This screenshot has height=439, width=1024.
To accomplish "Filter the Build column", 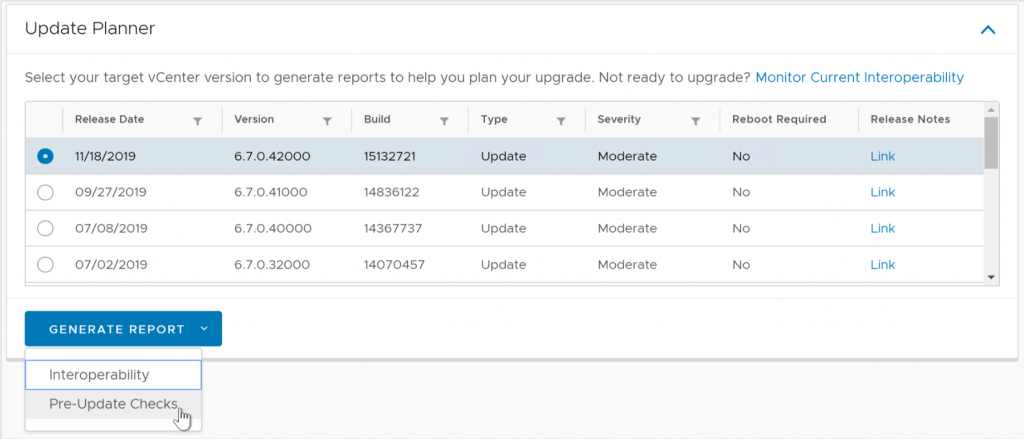I will pyautogui.click(x=444, y=121).
